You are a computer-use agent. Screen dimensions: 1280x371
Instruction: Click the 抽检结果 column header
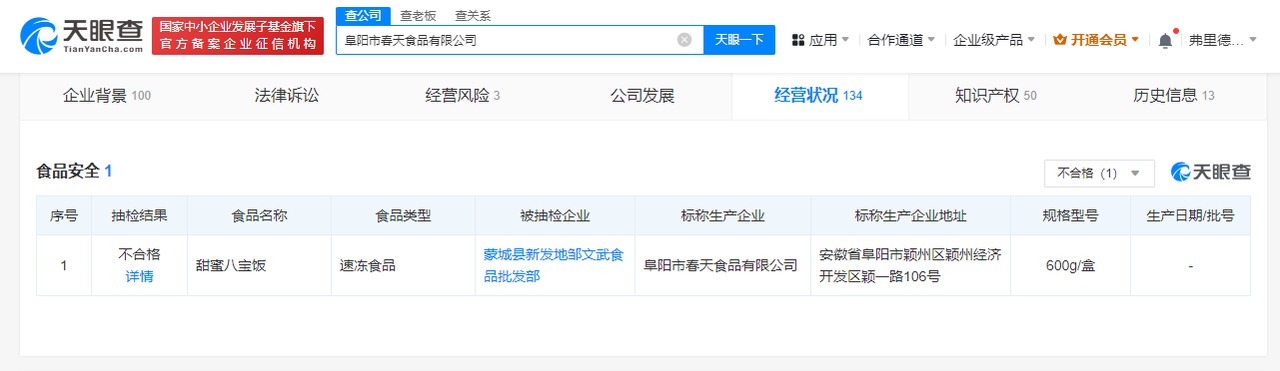(x=139, y=216)
